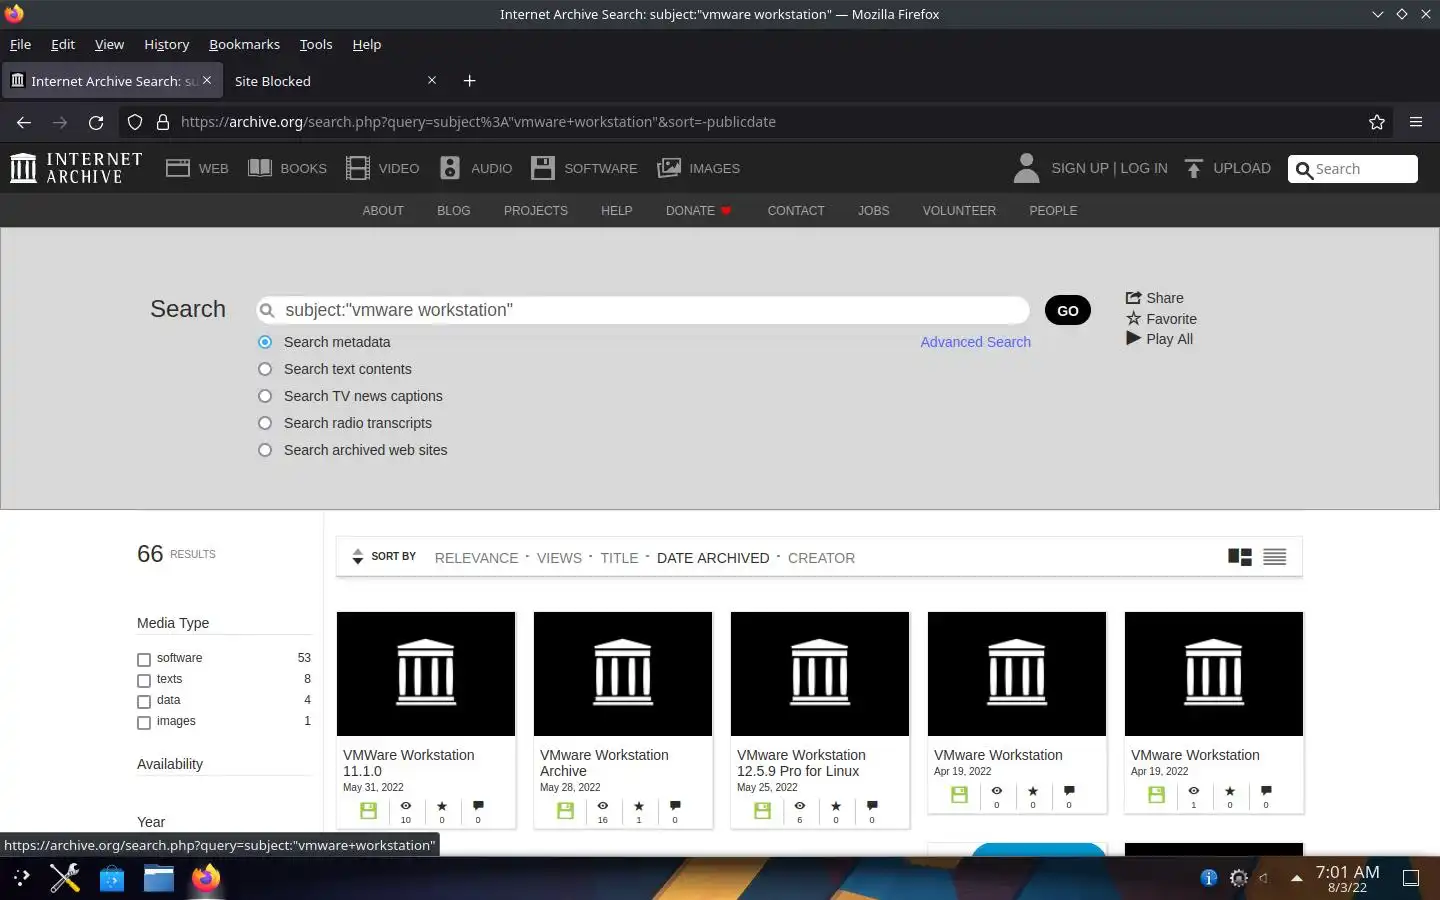
Task: Click the Favorite star link
Action: coord(1161,319)
